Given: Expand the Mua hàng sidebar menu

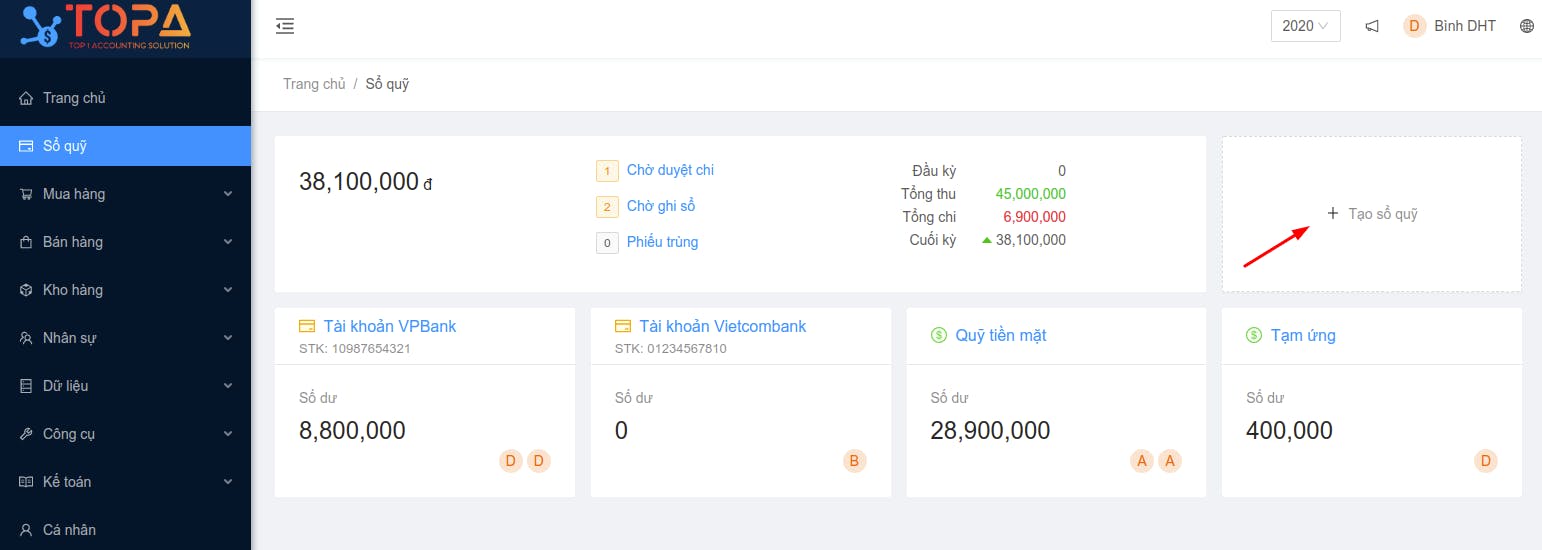Looking at the screenshot, I should (x=125, y=194).
